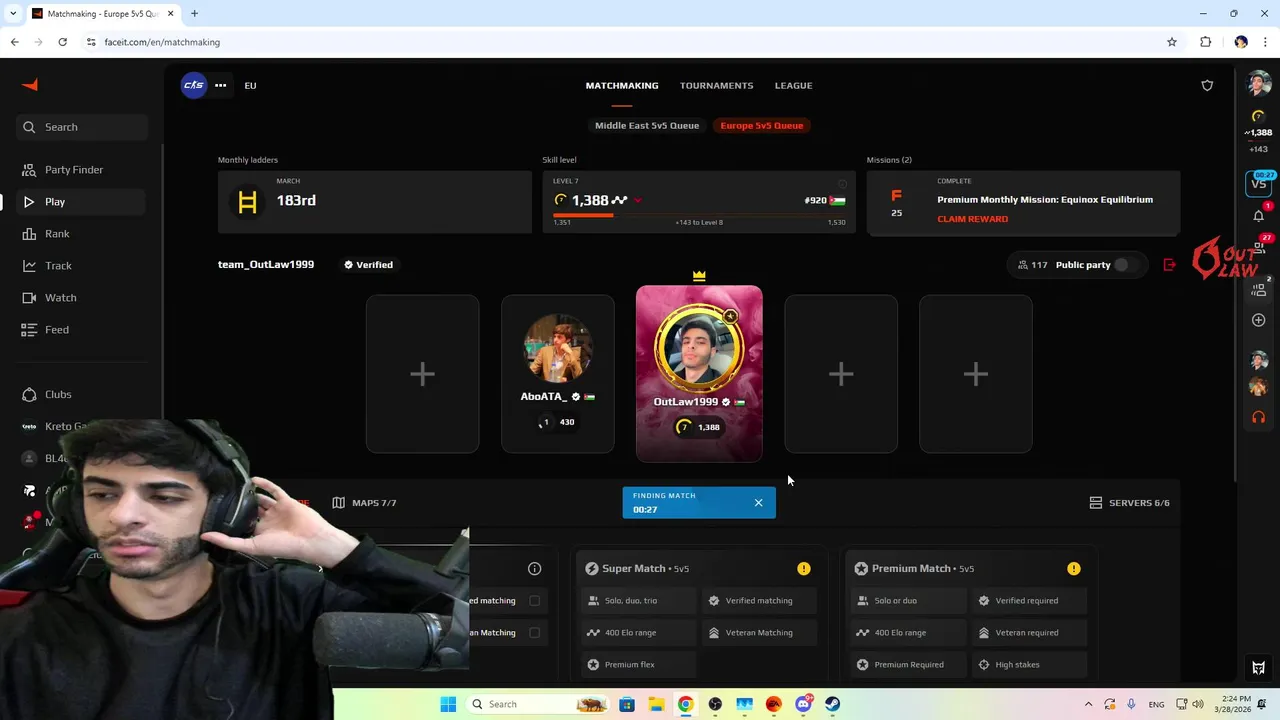Add player in the first empty slot
Viewport: 1280px width, 720px height.
tap(422, 374)
